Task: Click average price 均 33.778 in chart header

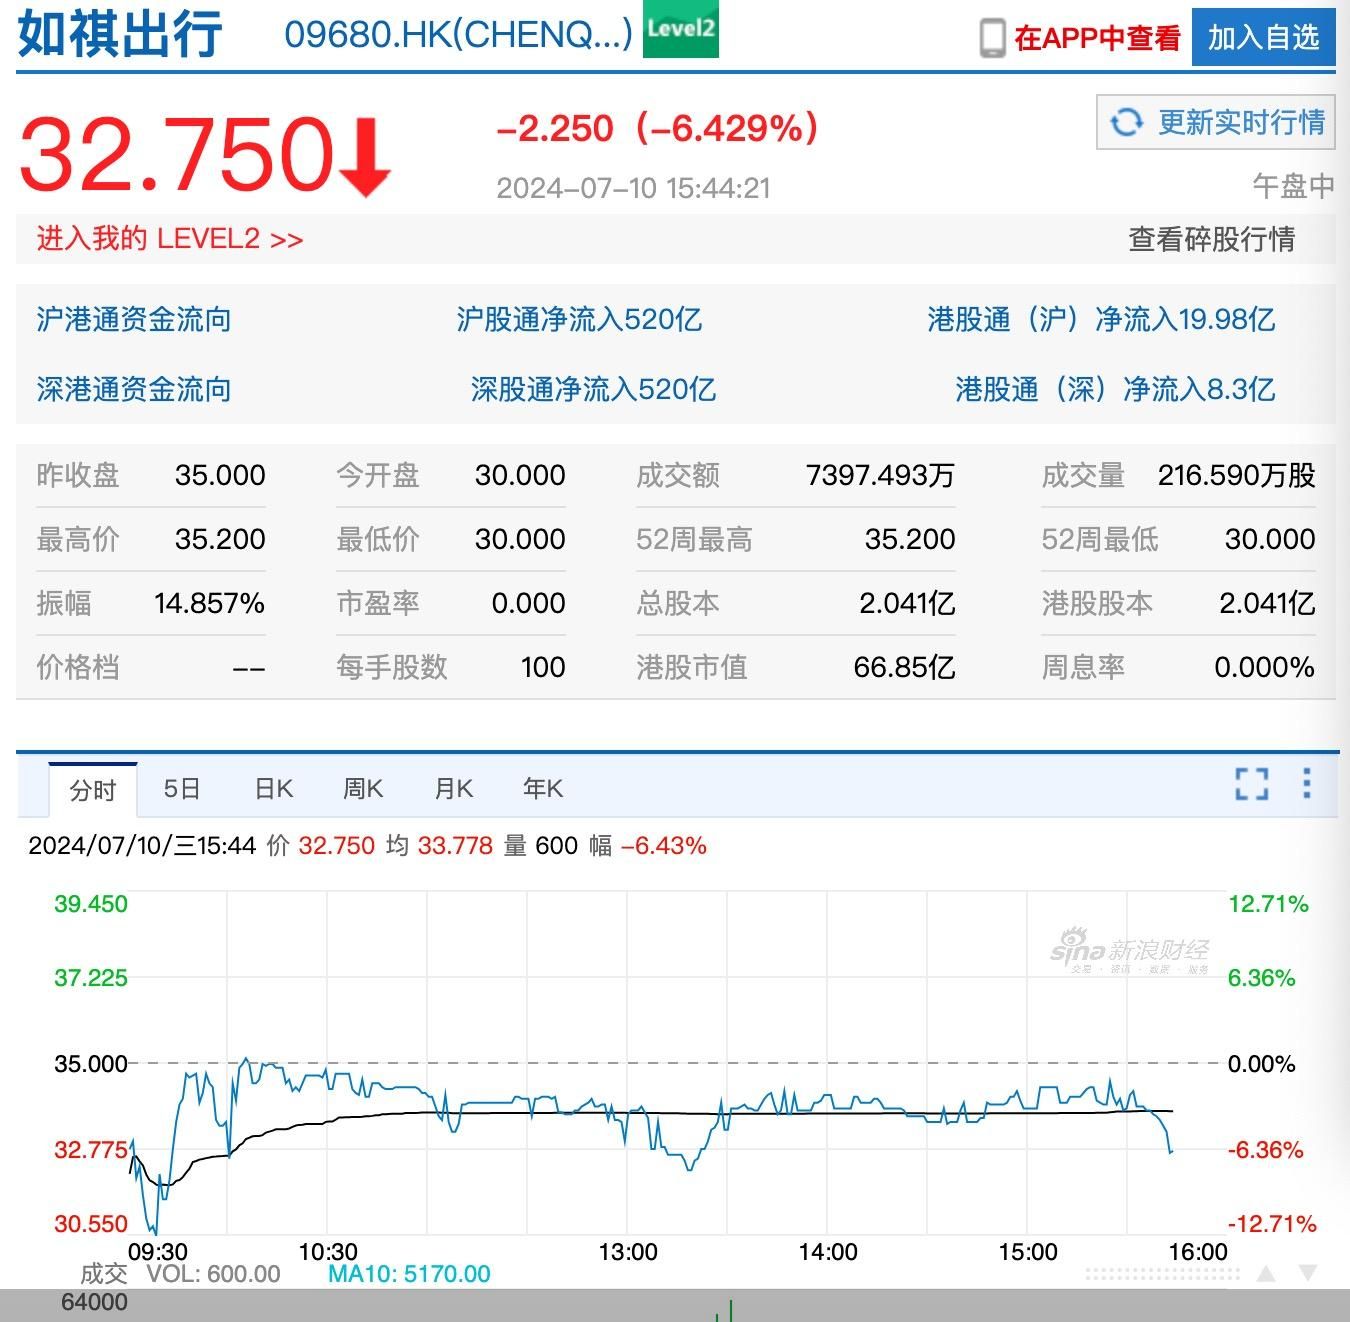Action: [x=439, y=846]
